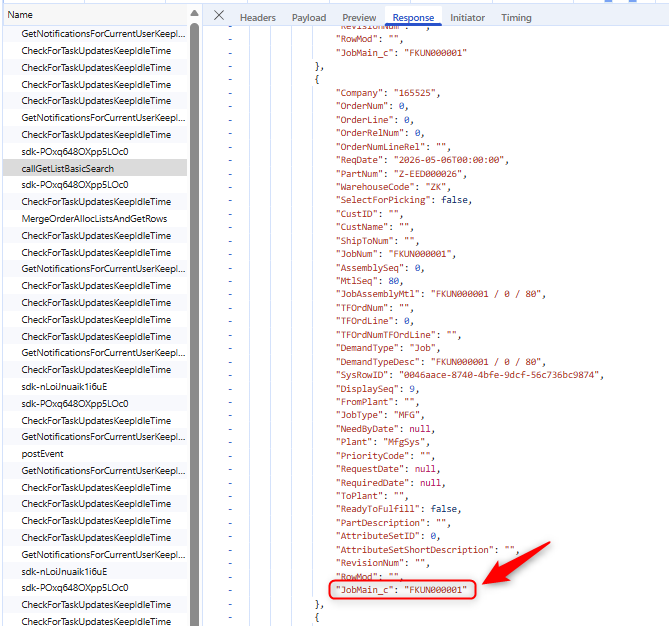The height and width of the screenshot is (626, 669).
Task: Click the "SelectForPicking": false line
Action: click(x=404, y=200)
